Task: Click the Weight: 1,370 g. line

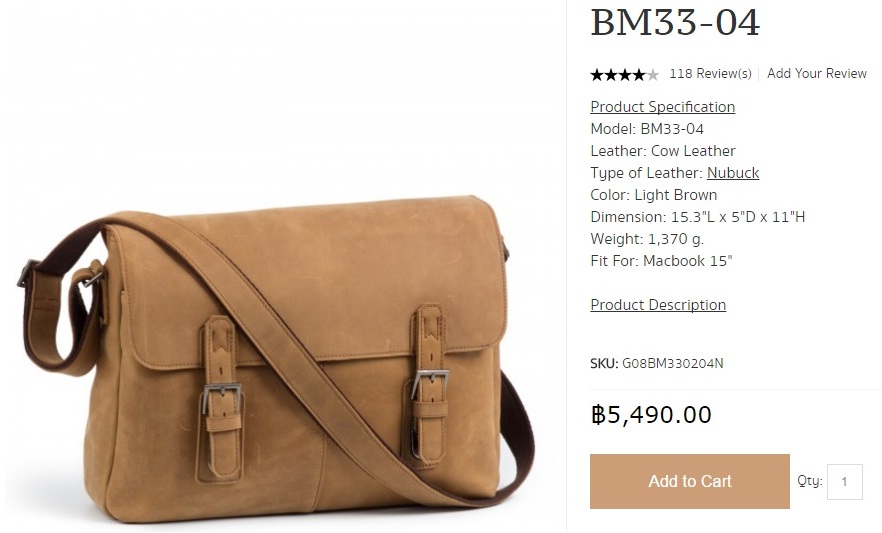Action: point(647,239)
